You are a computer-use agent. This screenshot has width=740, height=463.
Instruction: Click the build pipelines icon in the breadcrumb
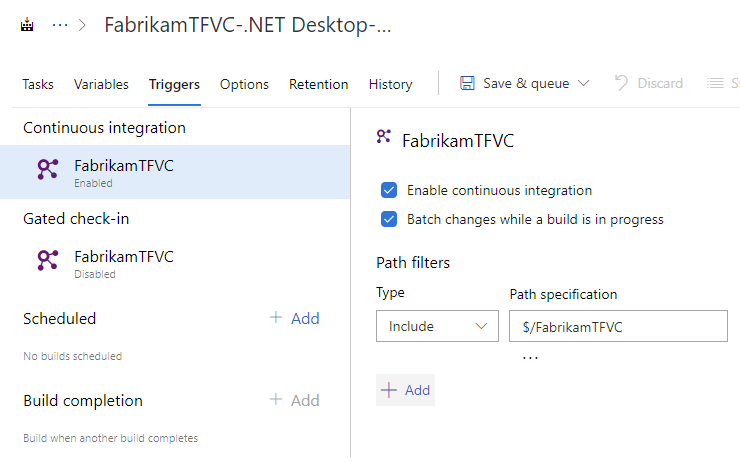click(27, 25)
